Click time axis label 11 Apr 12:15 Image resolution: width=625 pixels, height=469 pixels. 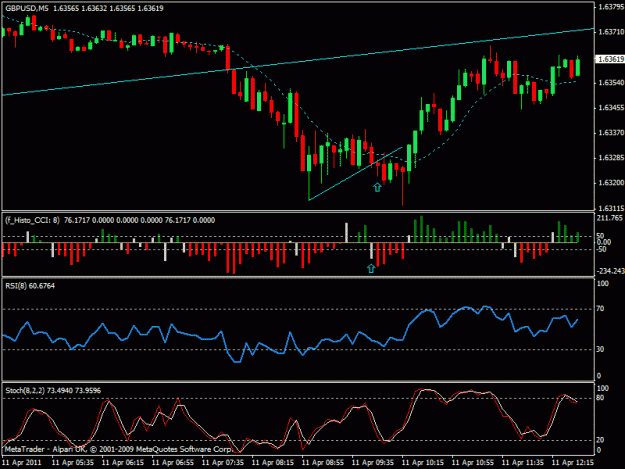(573, 463)
